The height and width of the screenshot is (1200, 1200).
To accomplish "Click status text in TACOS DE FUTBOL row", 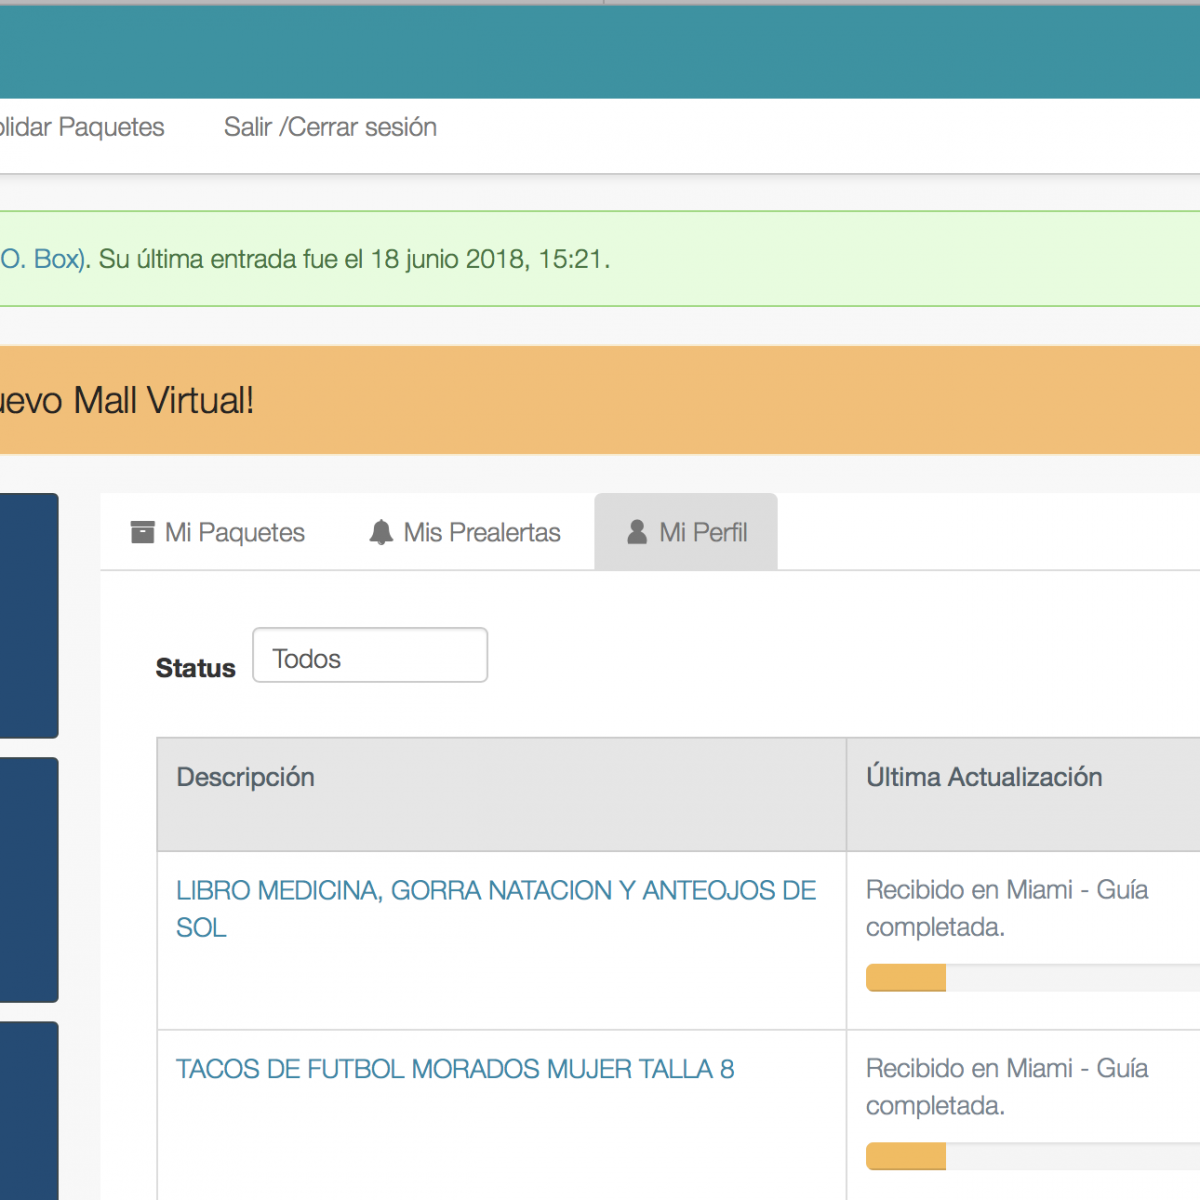I will coord(1007,1087).
